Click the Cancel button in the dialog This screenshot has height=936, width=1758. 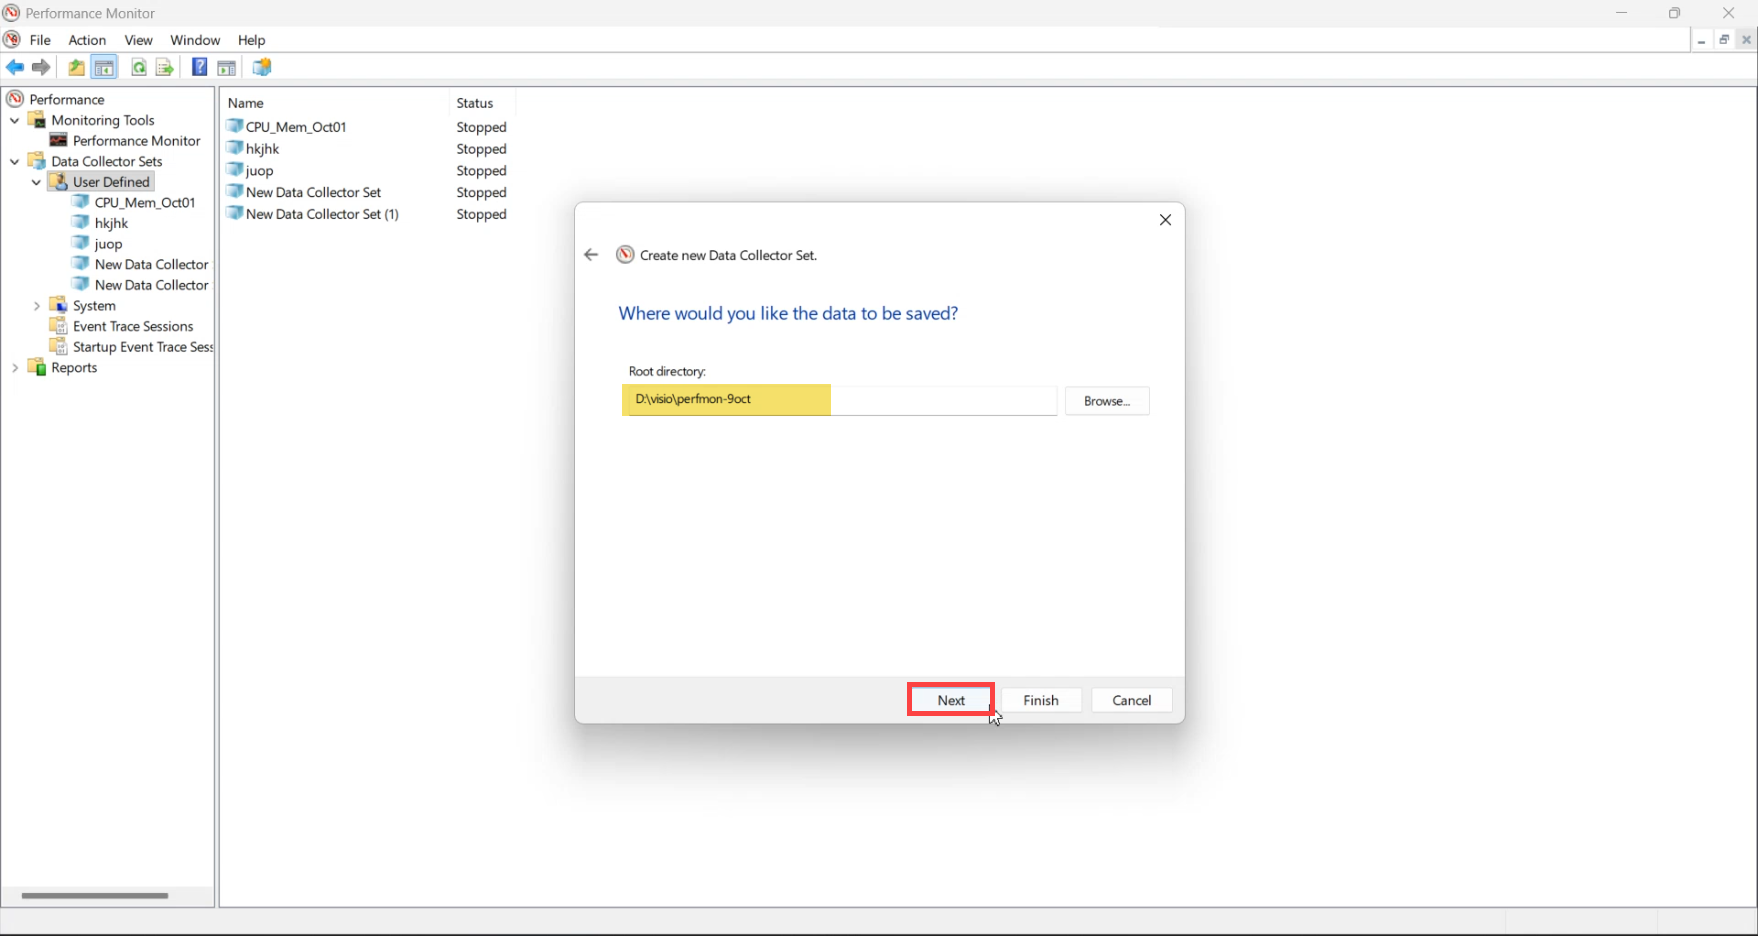[x=1132, y=700]
